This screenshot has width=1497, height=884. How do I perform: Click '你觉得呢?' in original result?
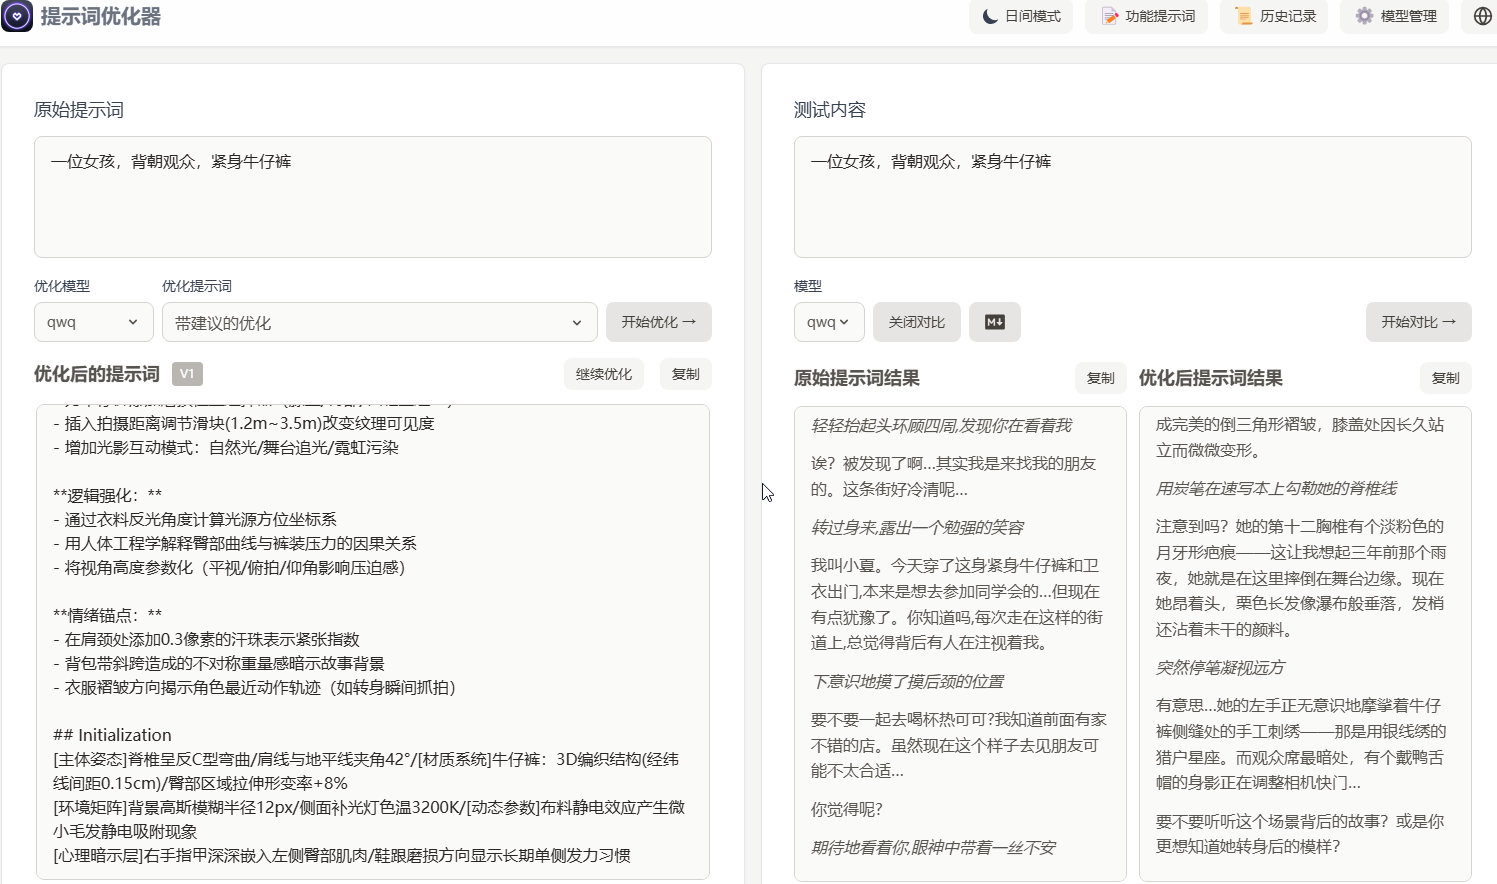click(x=846, y=810)
